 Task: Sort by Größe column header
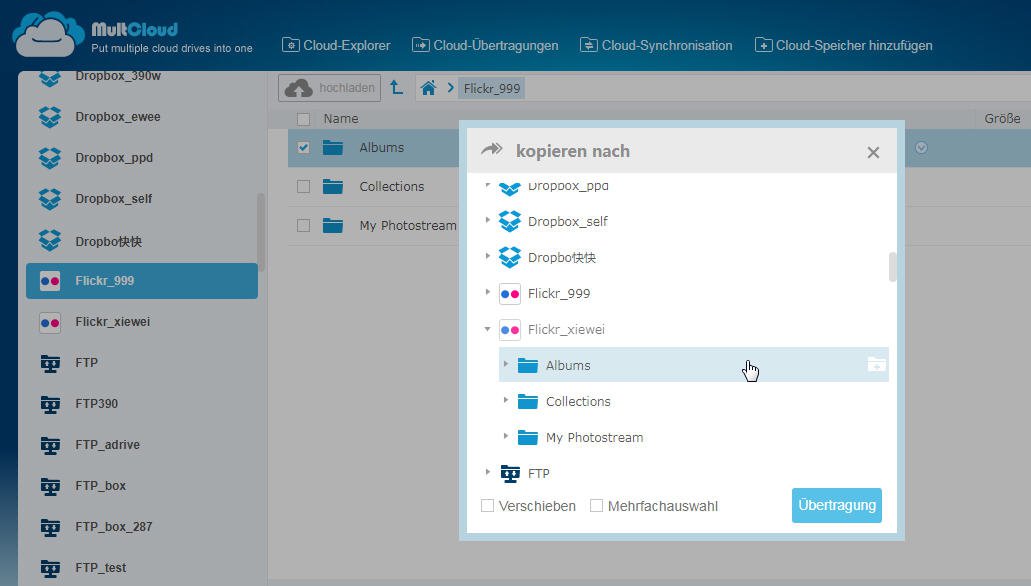1002,118
